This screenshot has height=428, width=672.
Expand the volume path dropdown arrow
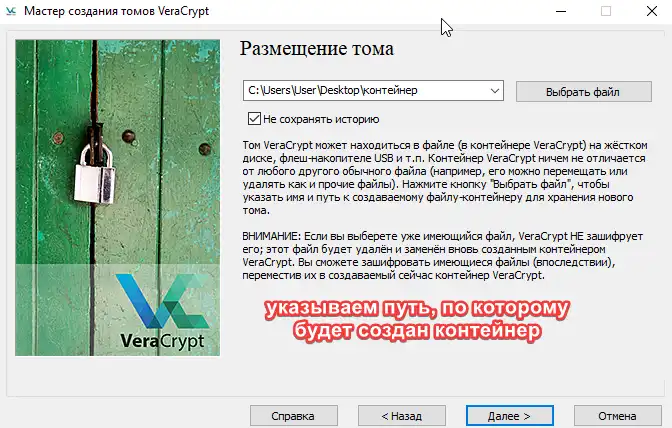tap(495, 91)
